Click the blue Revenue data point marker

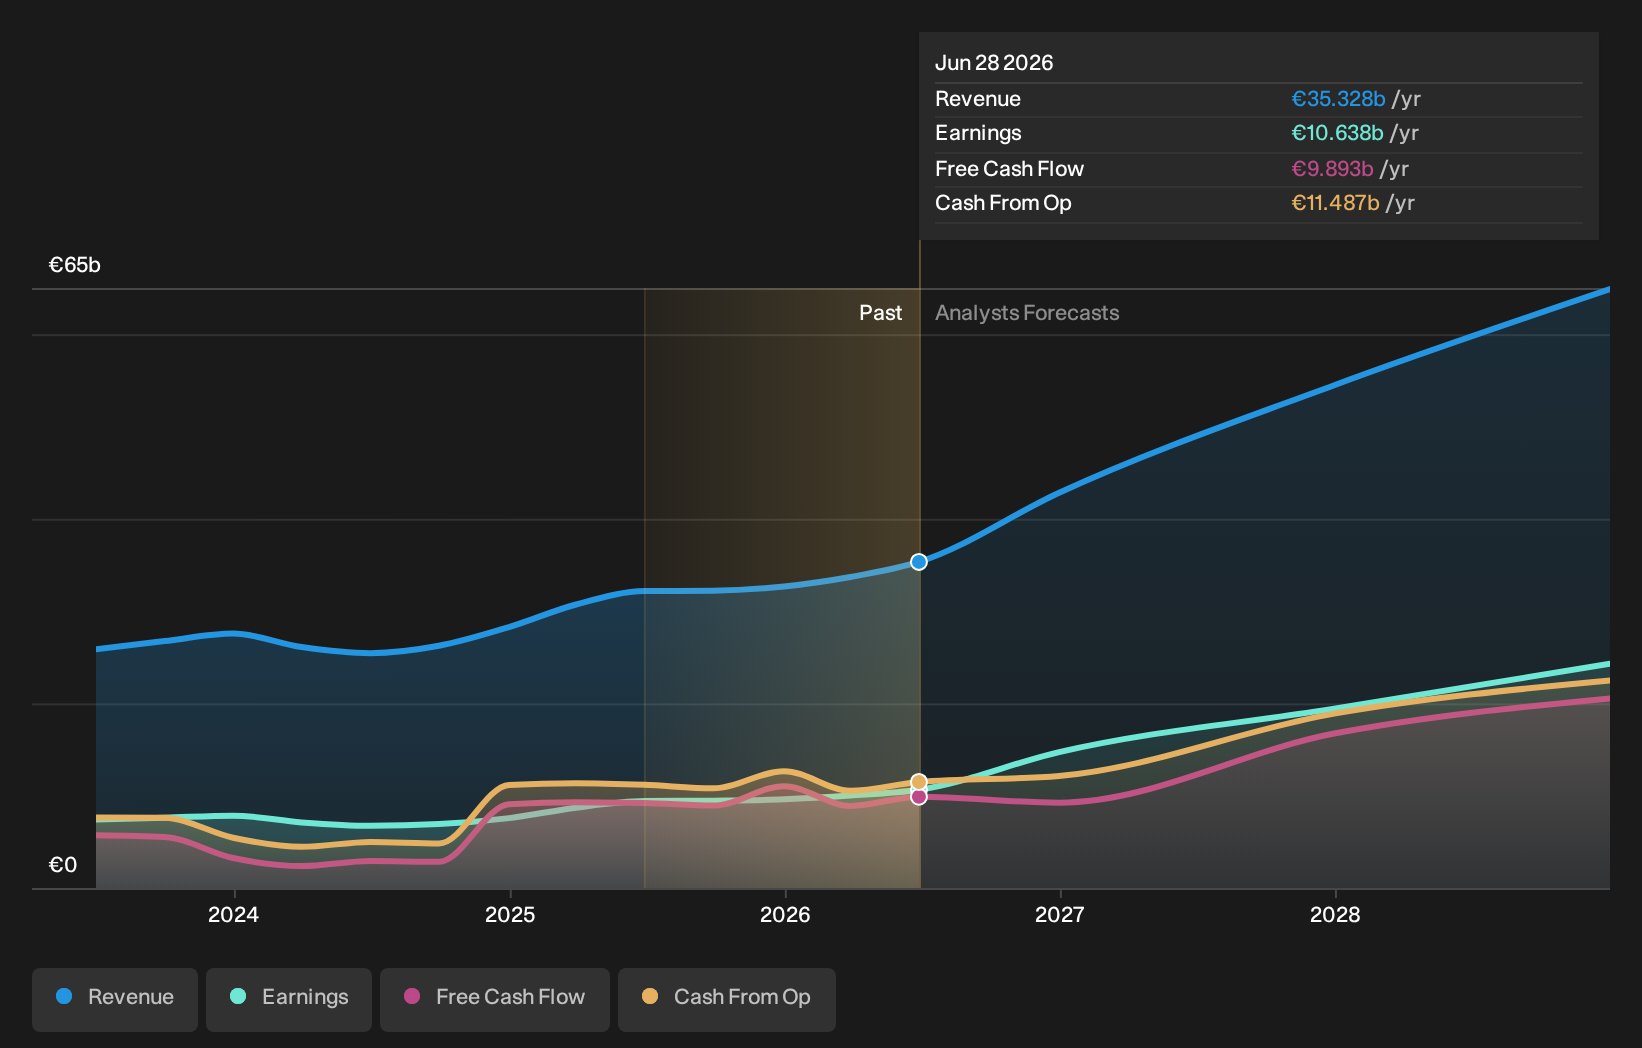point(919,562)
